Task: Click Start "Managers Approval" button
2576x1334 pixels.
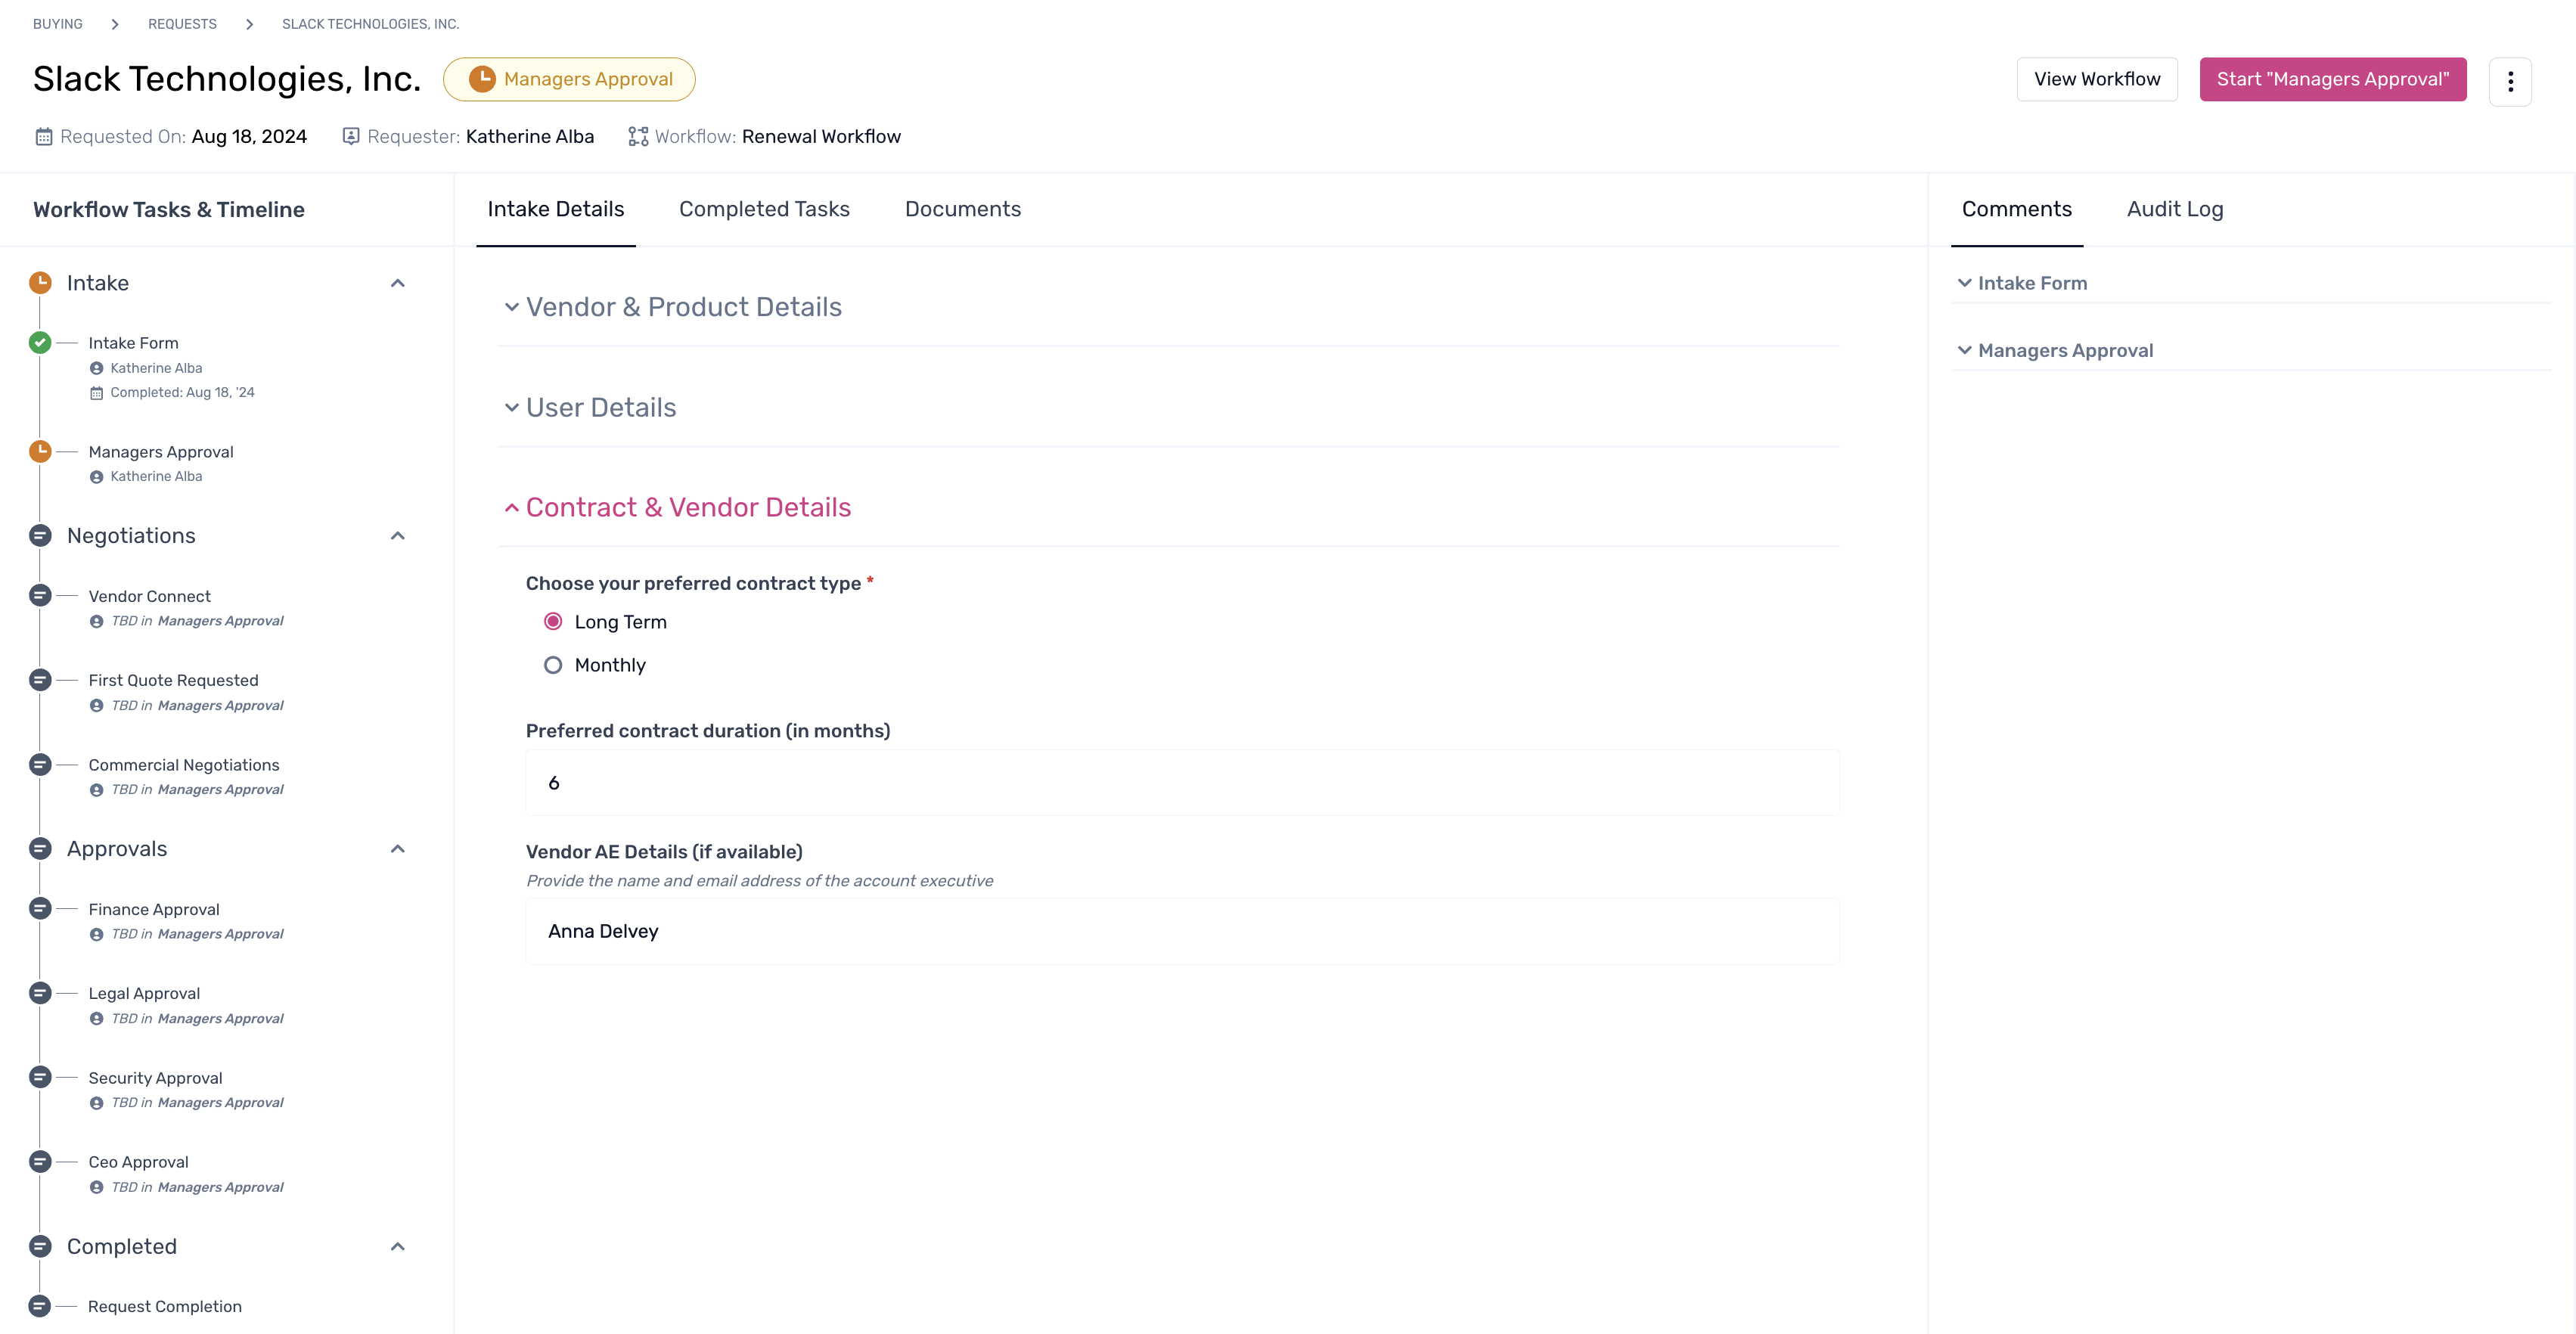Action: coord(2333,79)
